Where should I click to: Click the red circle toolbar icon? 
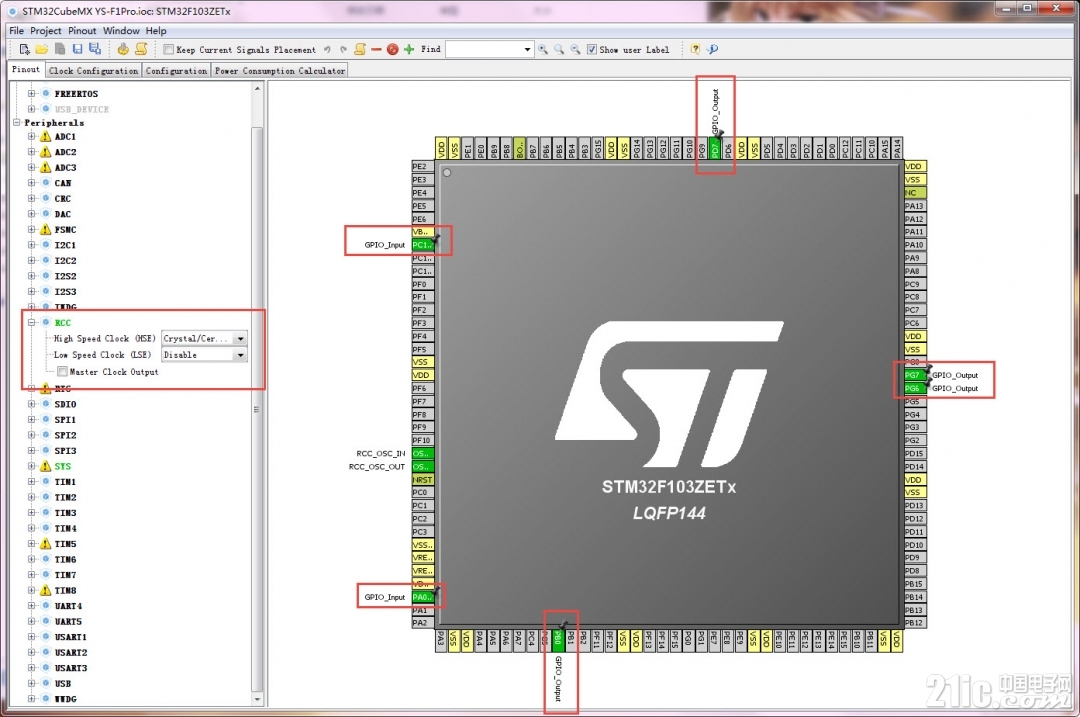393,50
